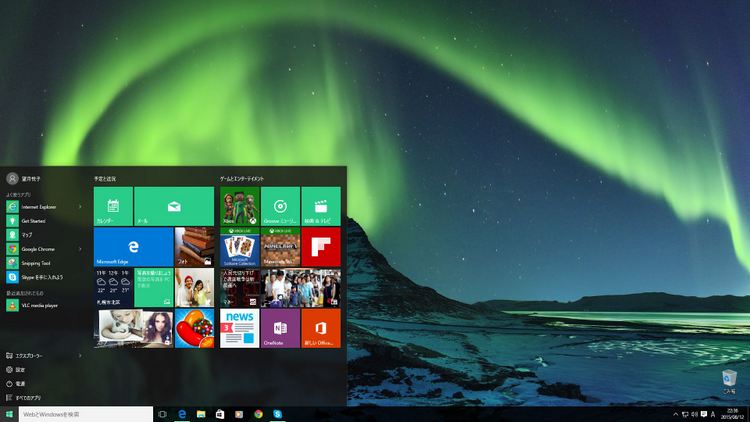
Task: Open the news app tile
Action: coord(240,328)
